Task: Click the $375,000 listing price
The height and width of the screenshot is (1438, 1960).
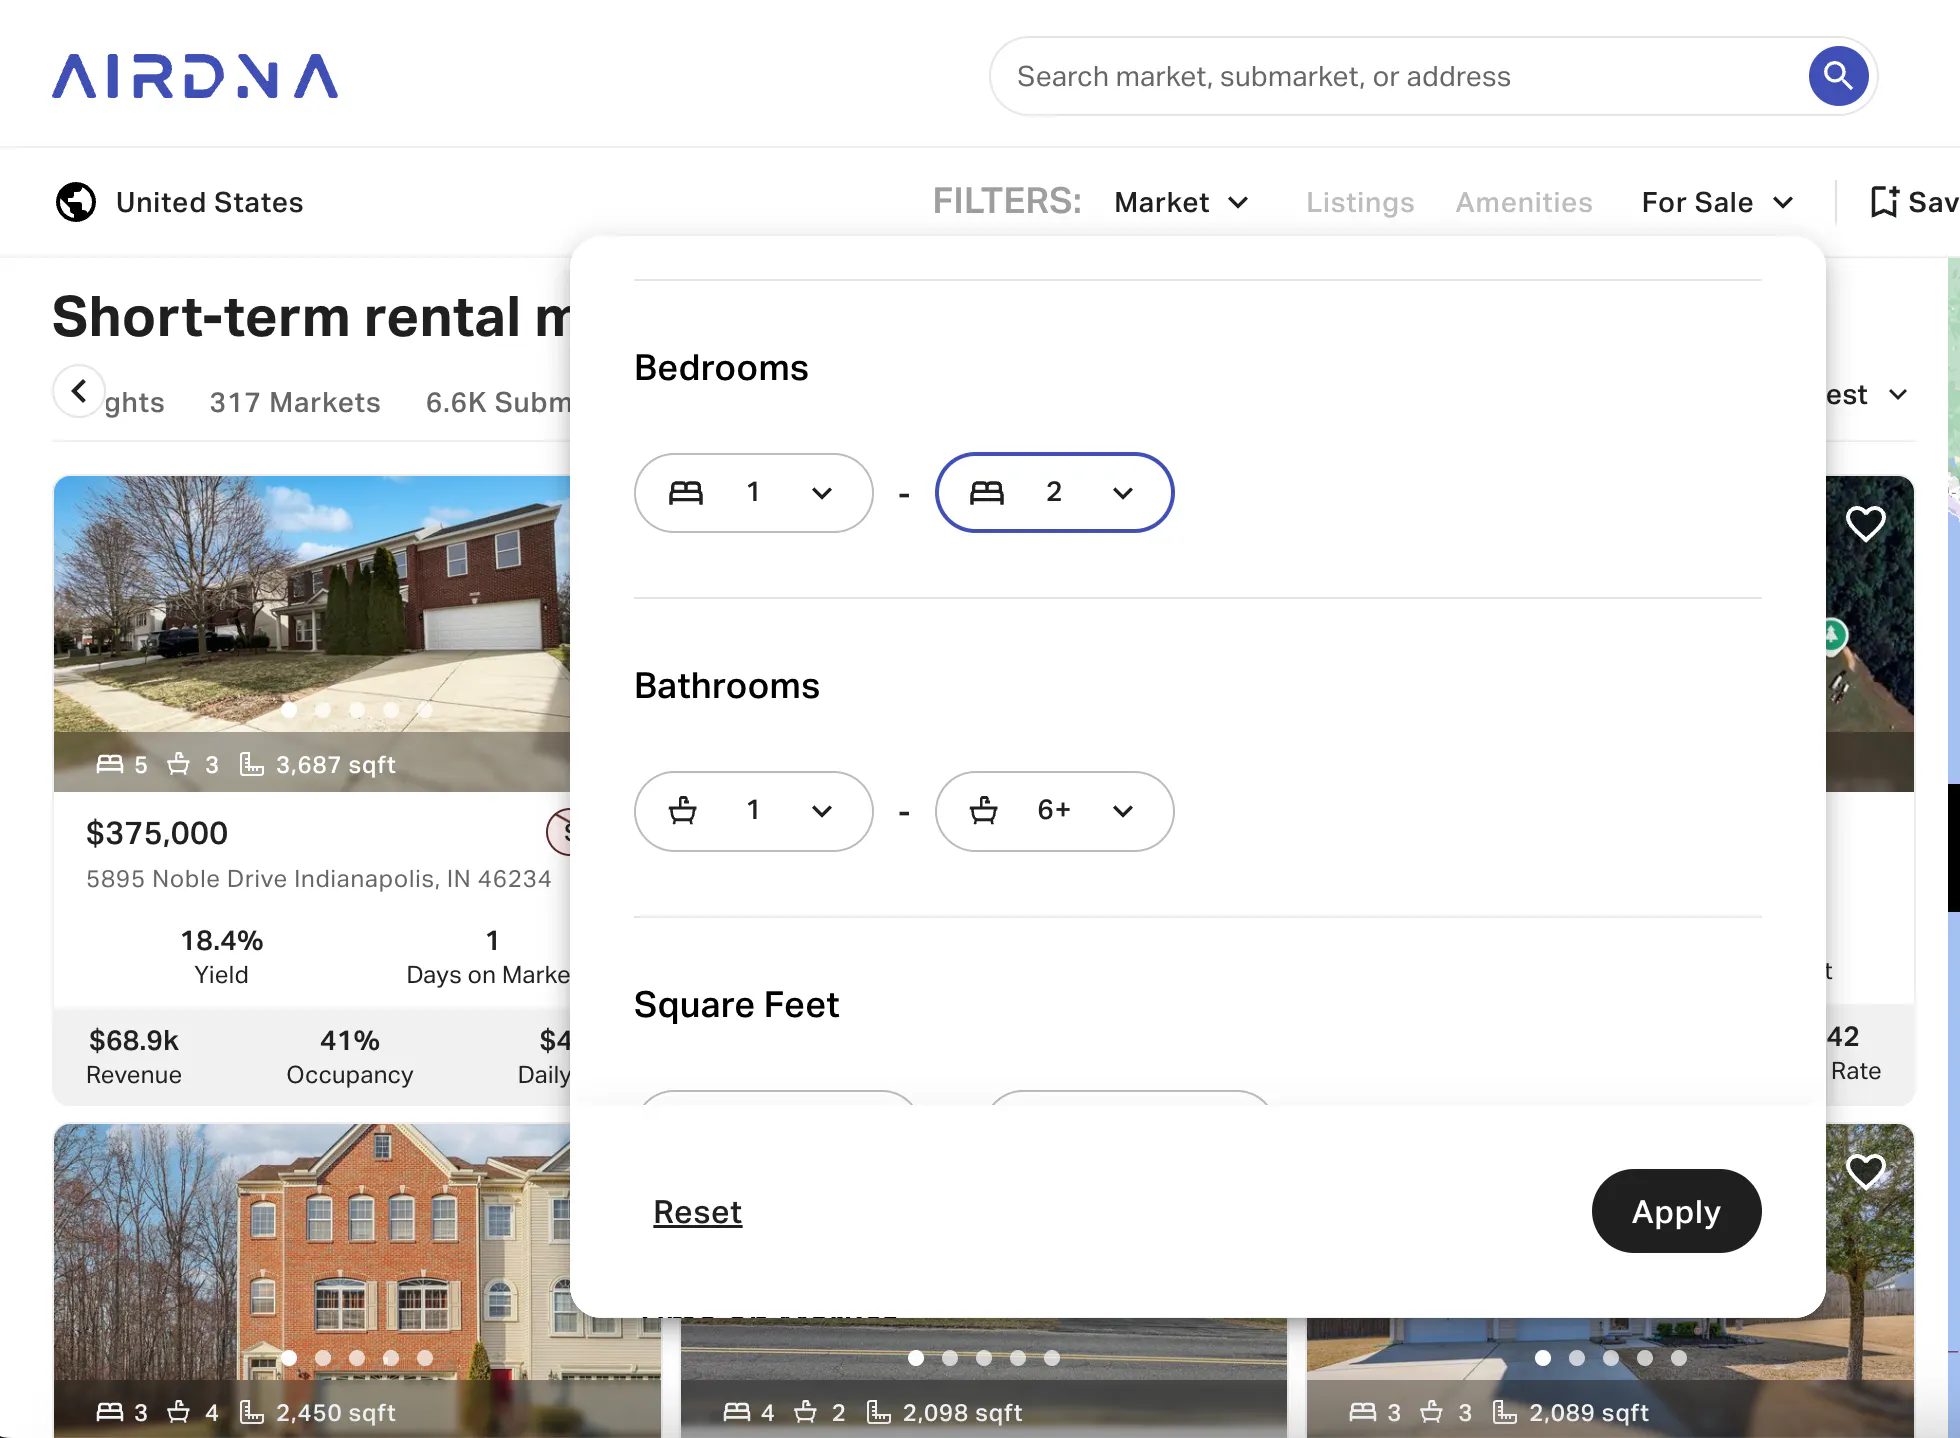Action: click(157, 833)
